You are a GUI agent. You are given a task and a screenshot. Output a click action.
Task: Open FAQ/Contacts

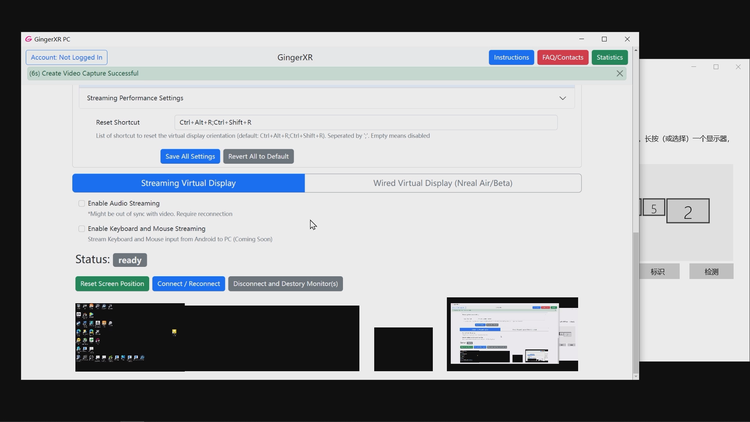[562, 57]
